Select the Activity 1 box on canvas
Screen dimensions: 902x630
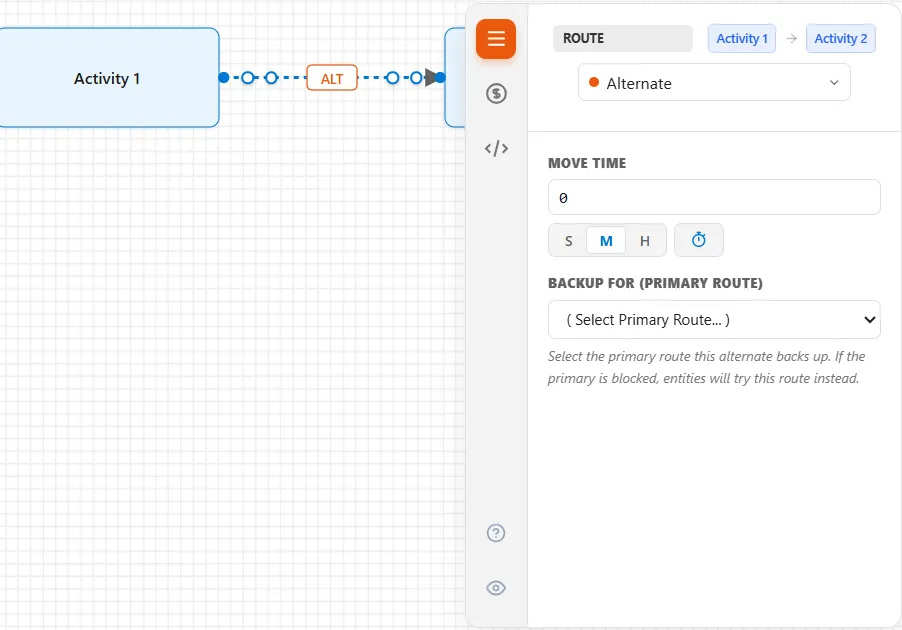[108, 78]
